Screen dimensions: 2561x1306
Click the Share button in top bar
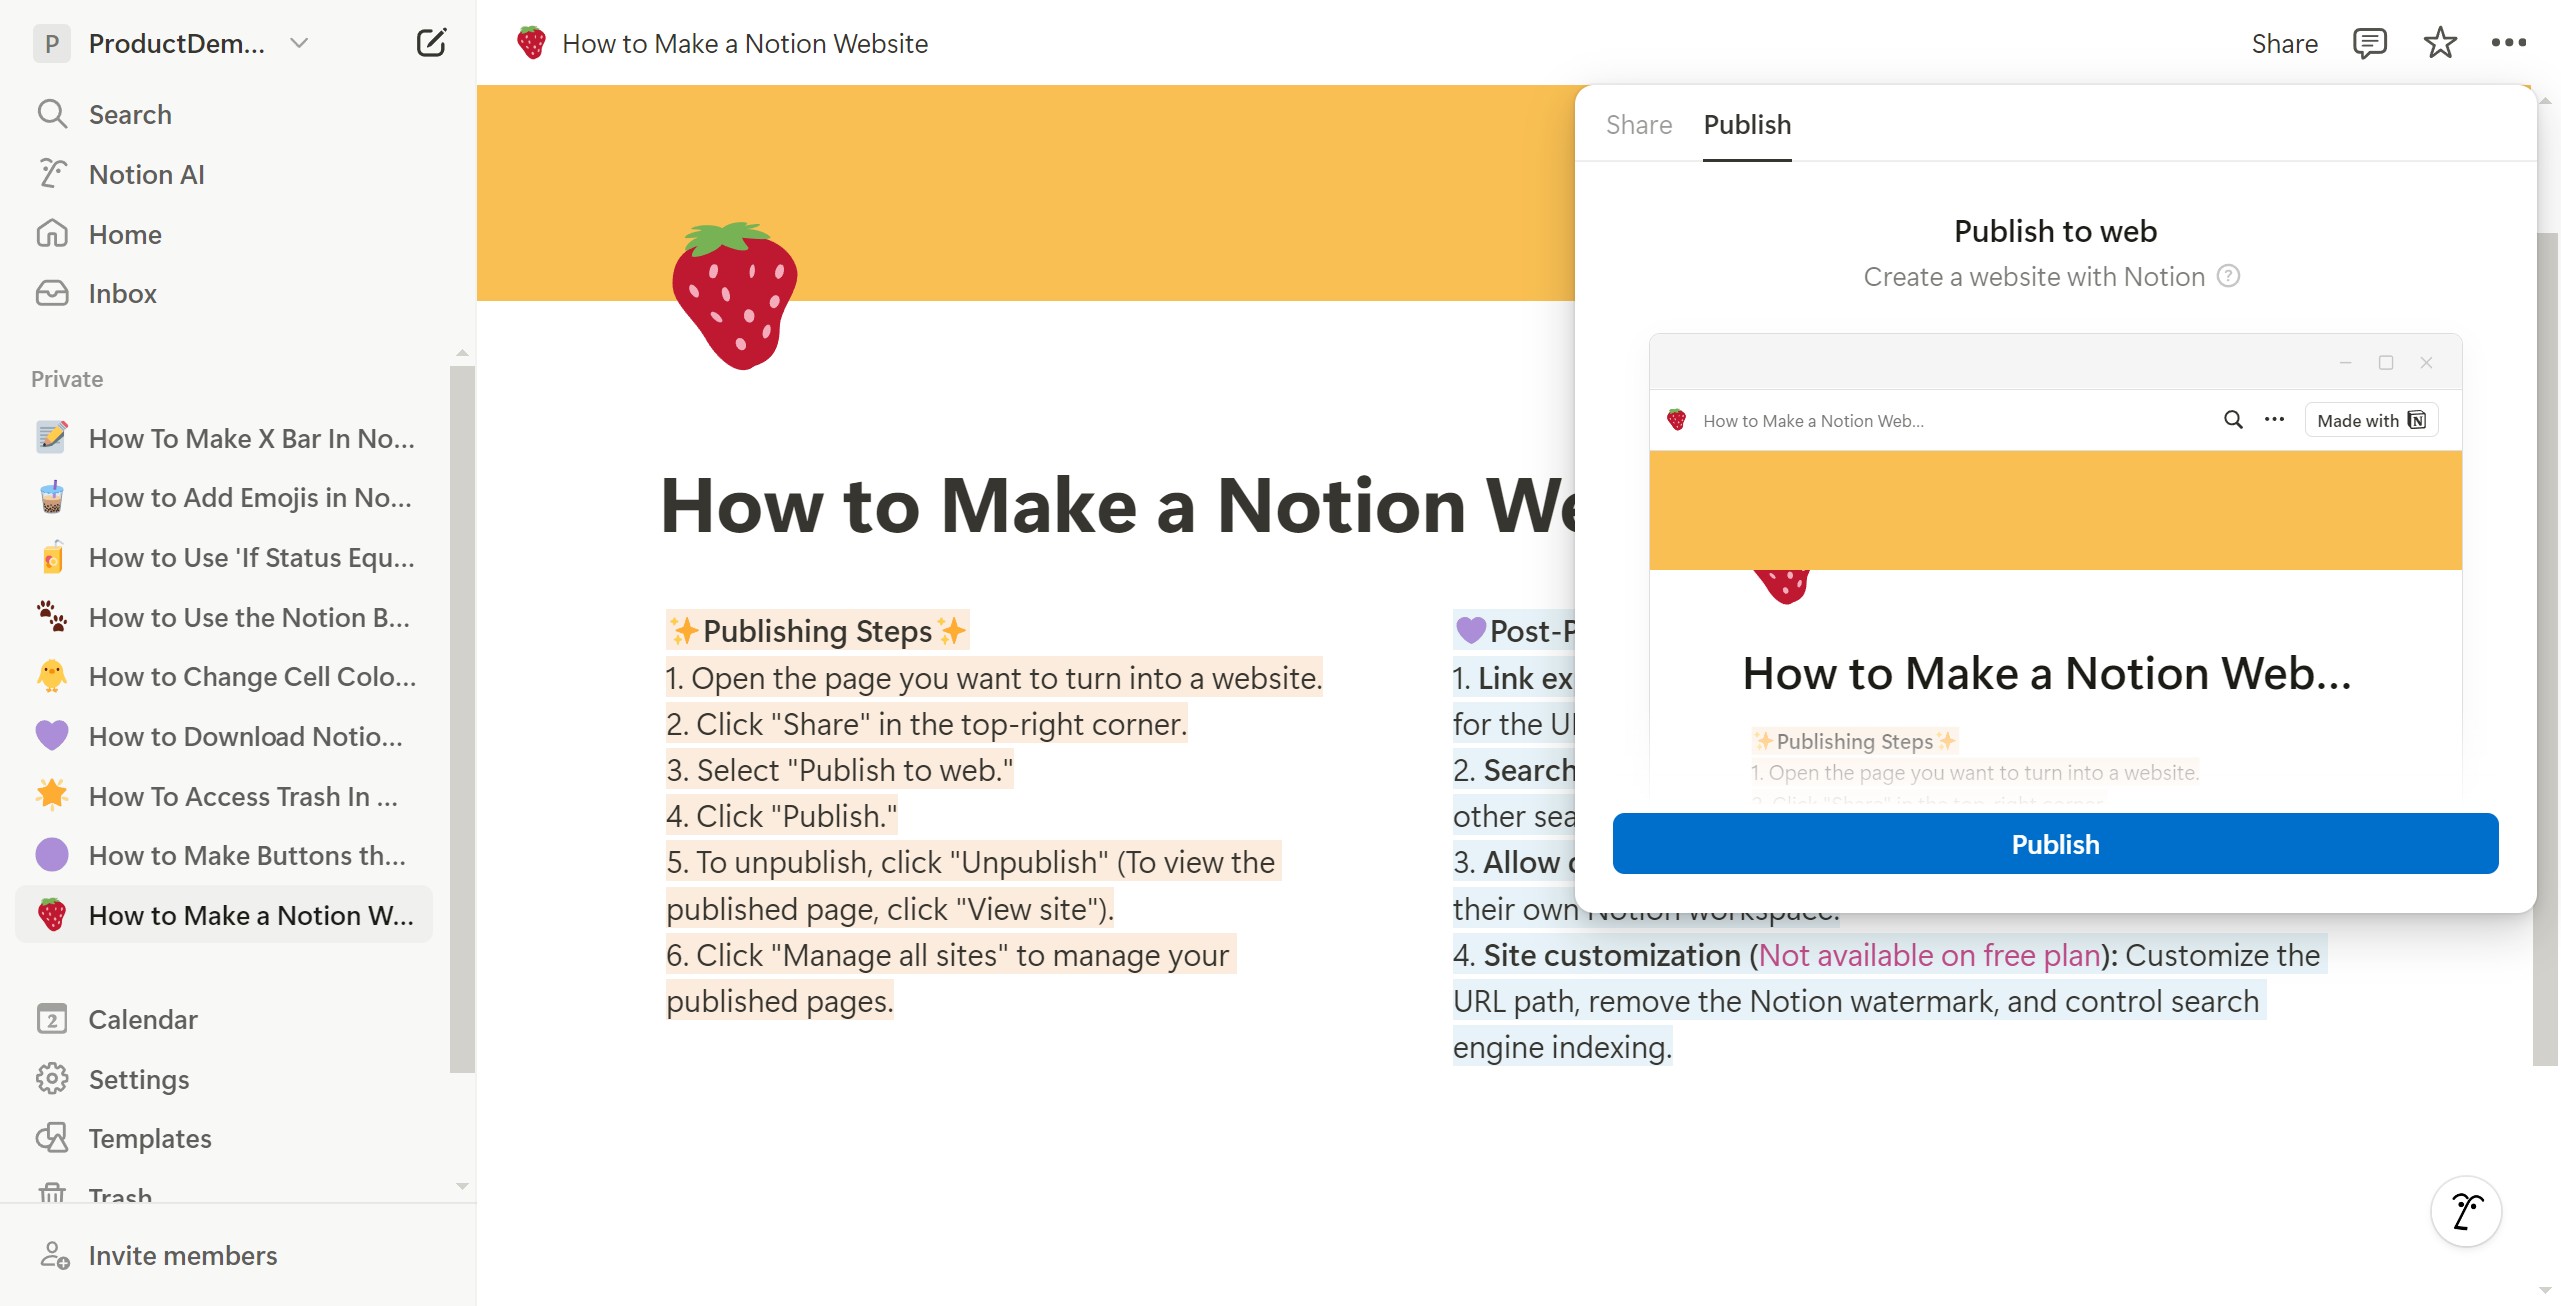[x=2284, y=43]
